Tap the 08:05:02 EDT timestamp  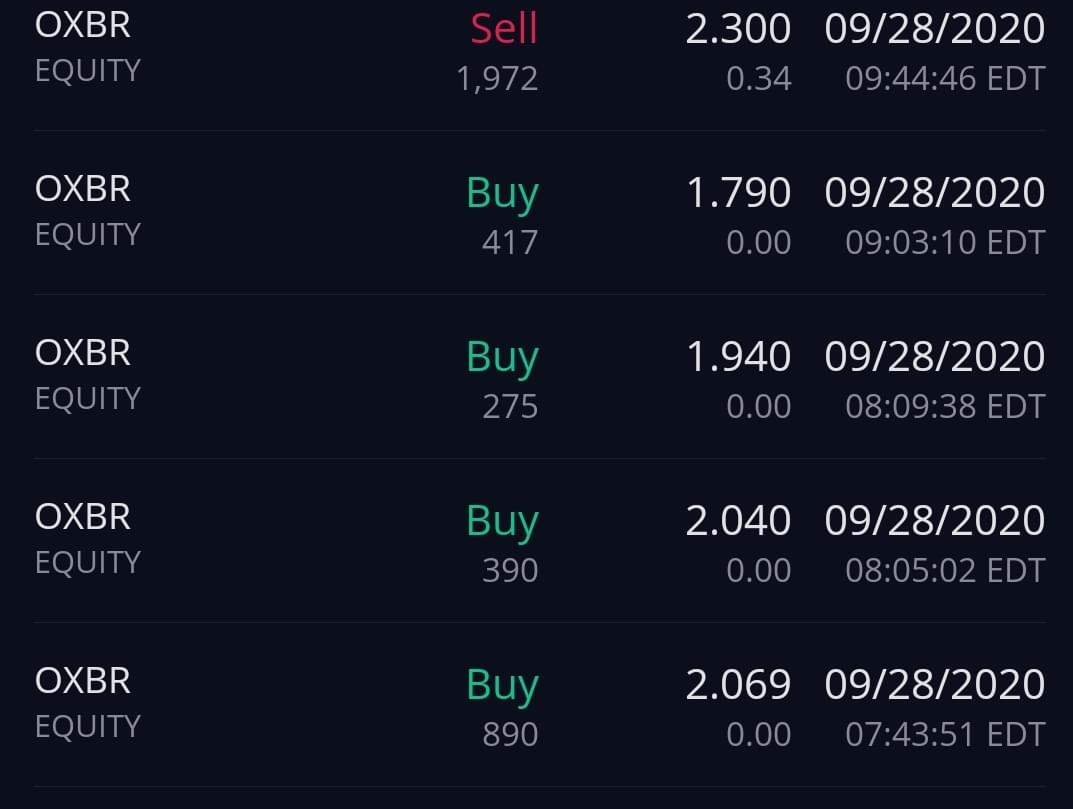click(945, 570)
